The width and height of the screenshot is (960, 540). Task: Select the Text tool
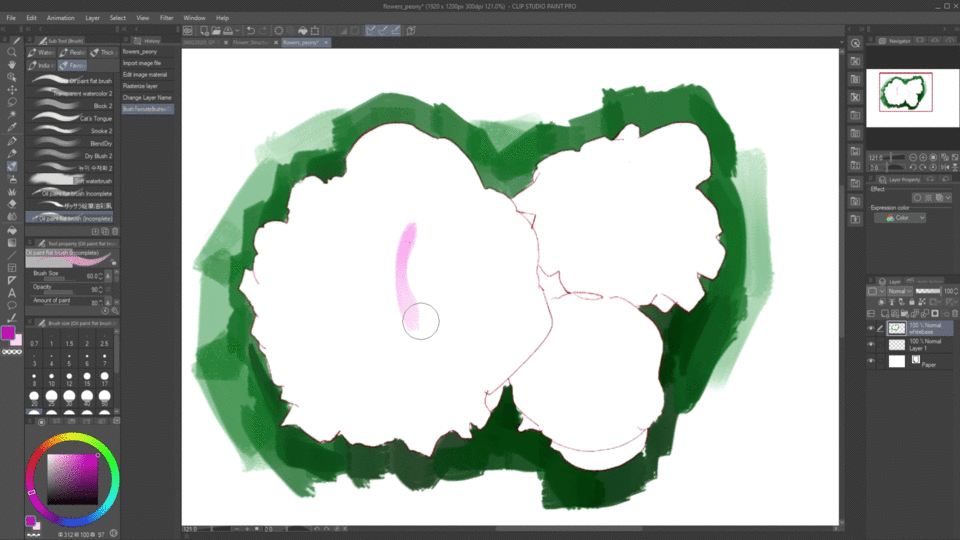point(12,293)
